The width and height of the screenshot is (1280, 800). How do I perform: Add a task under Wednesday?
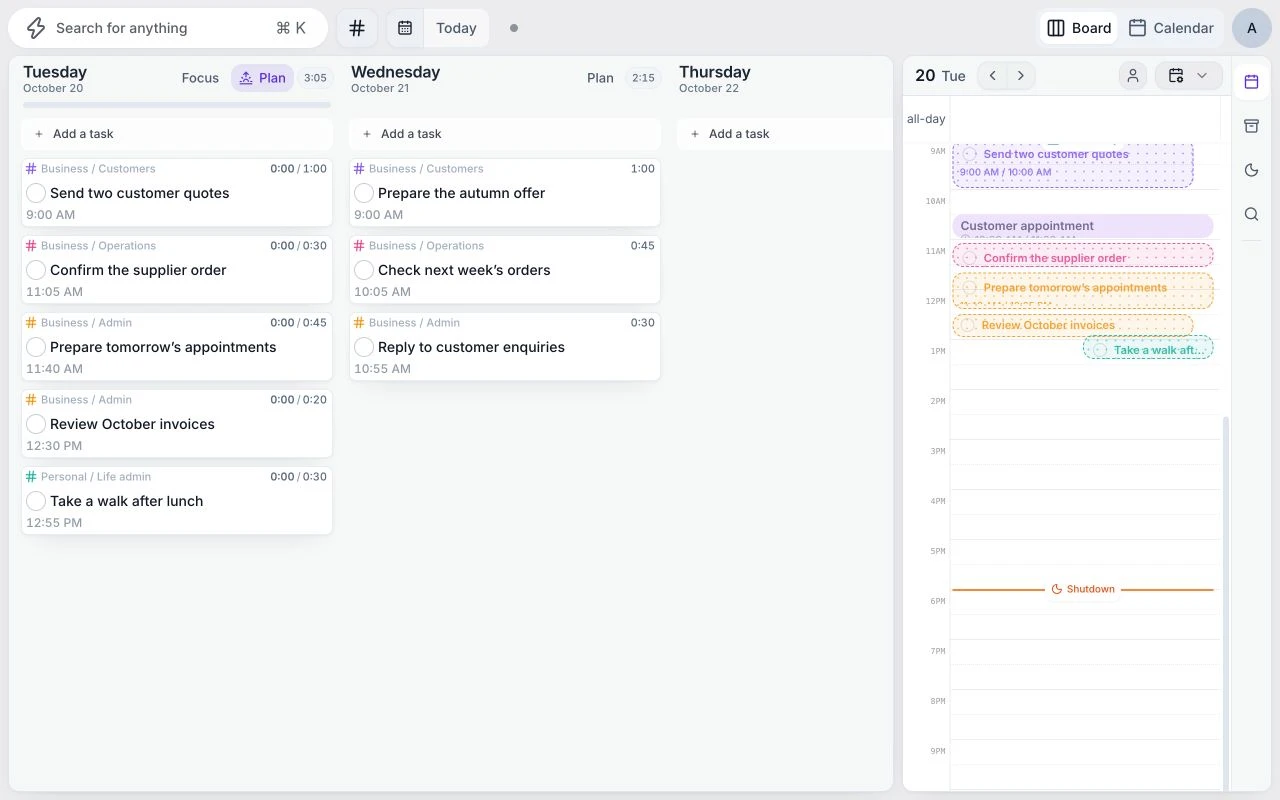click(505, 134)
